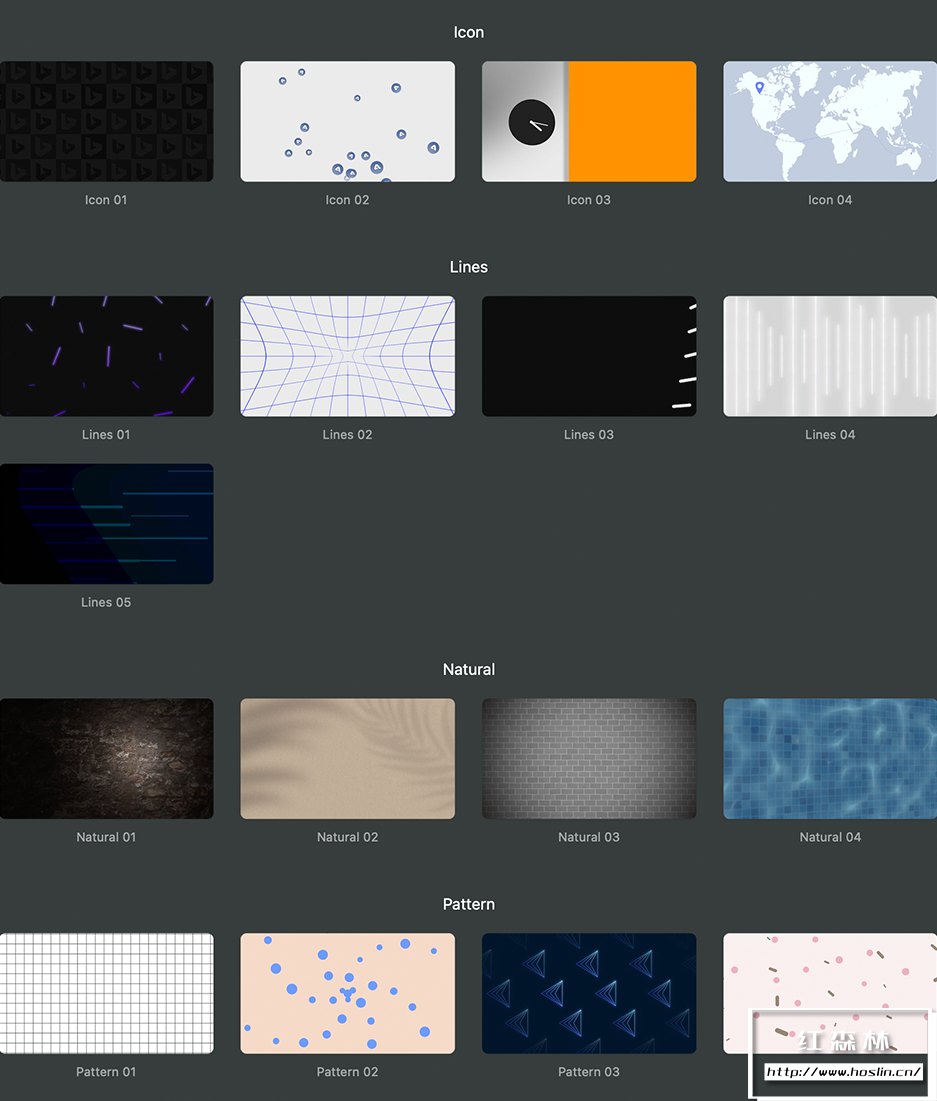Pick the Lines 03 black thumbnail
This screenshot has width=937, height=1101.
[x=589, y=356]
